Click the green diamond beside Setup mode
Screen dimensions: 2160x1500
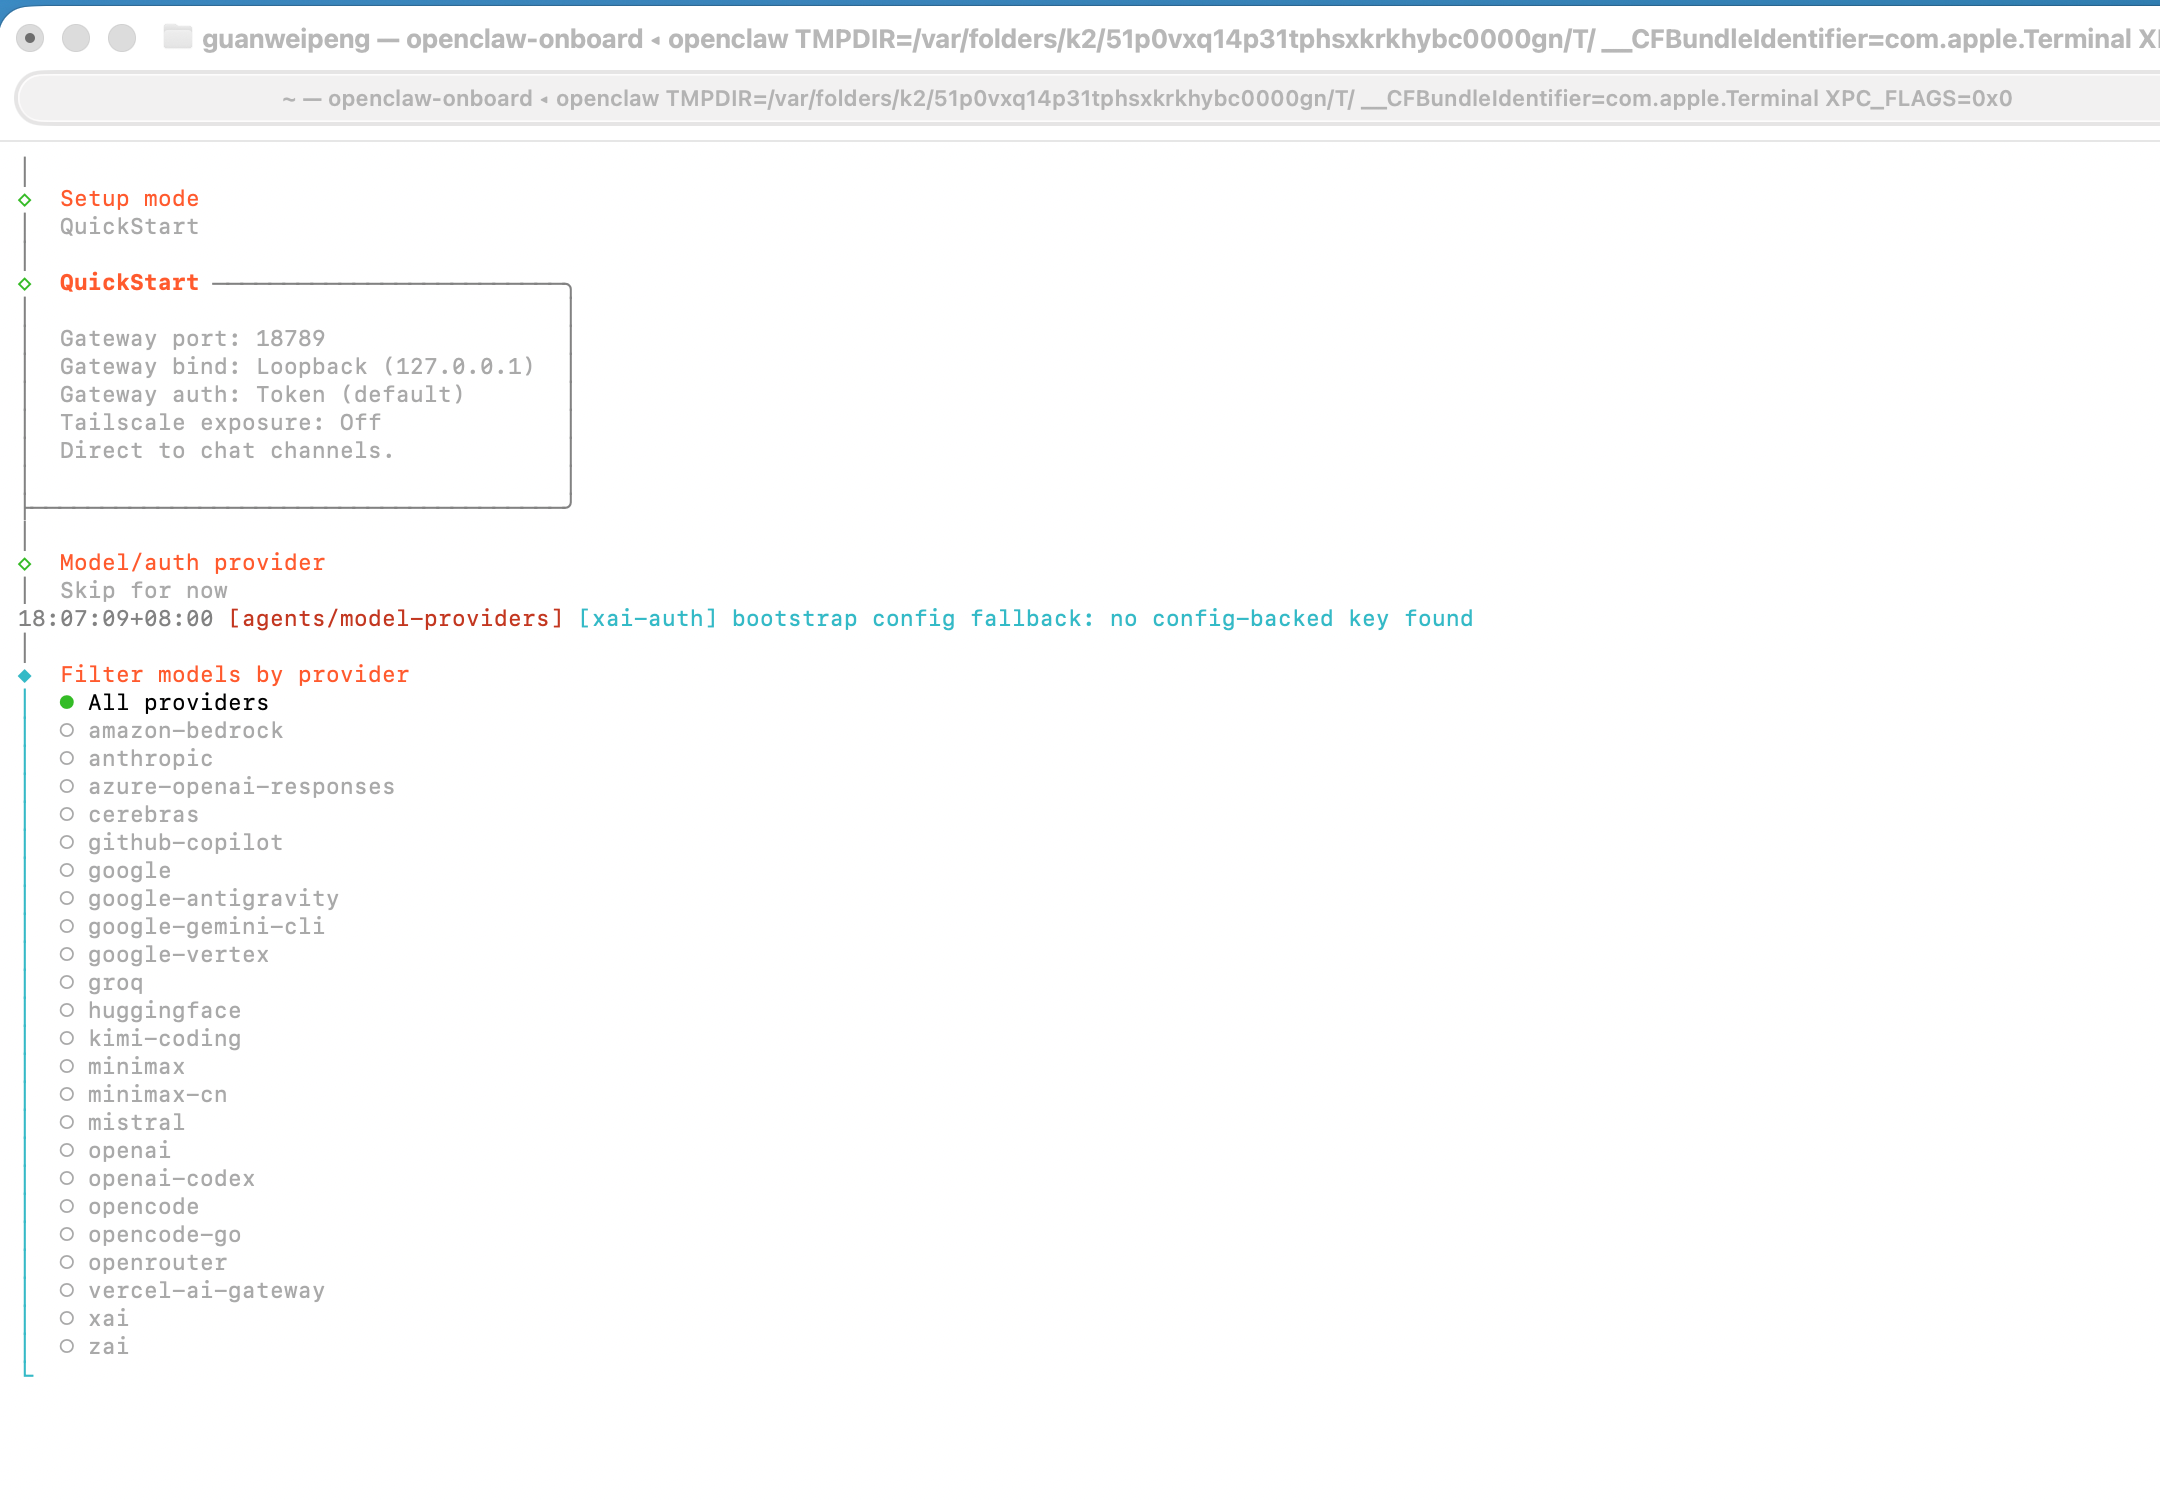point(25,200)
